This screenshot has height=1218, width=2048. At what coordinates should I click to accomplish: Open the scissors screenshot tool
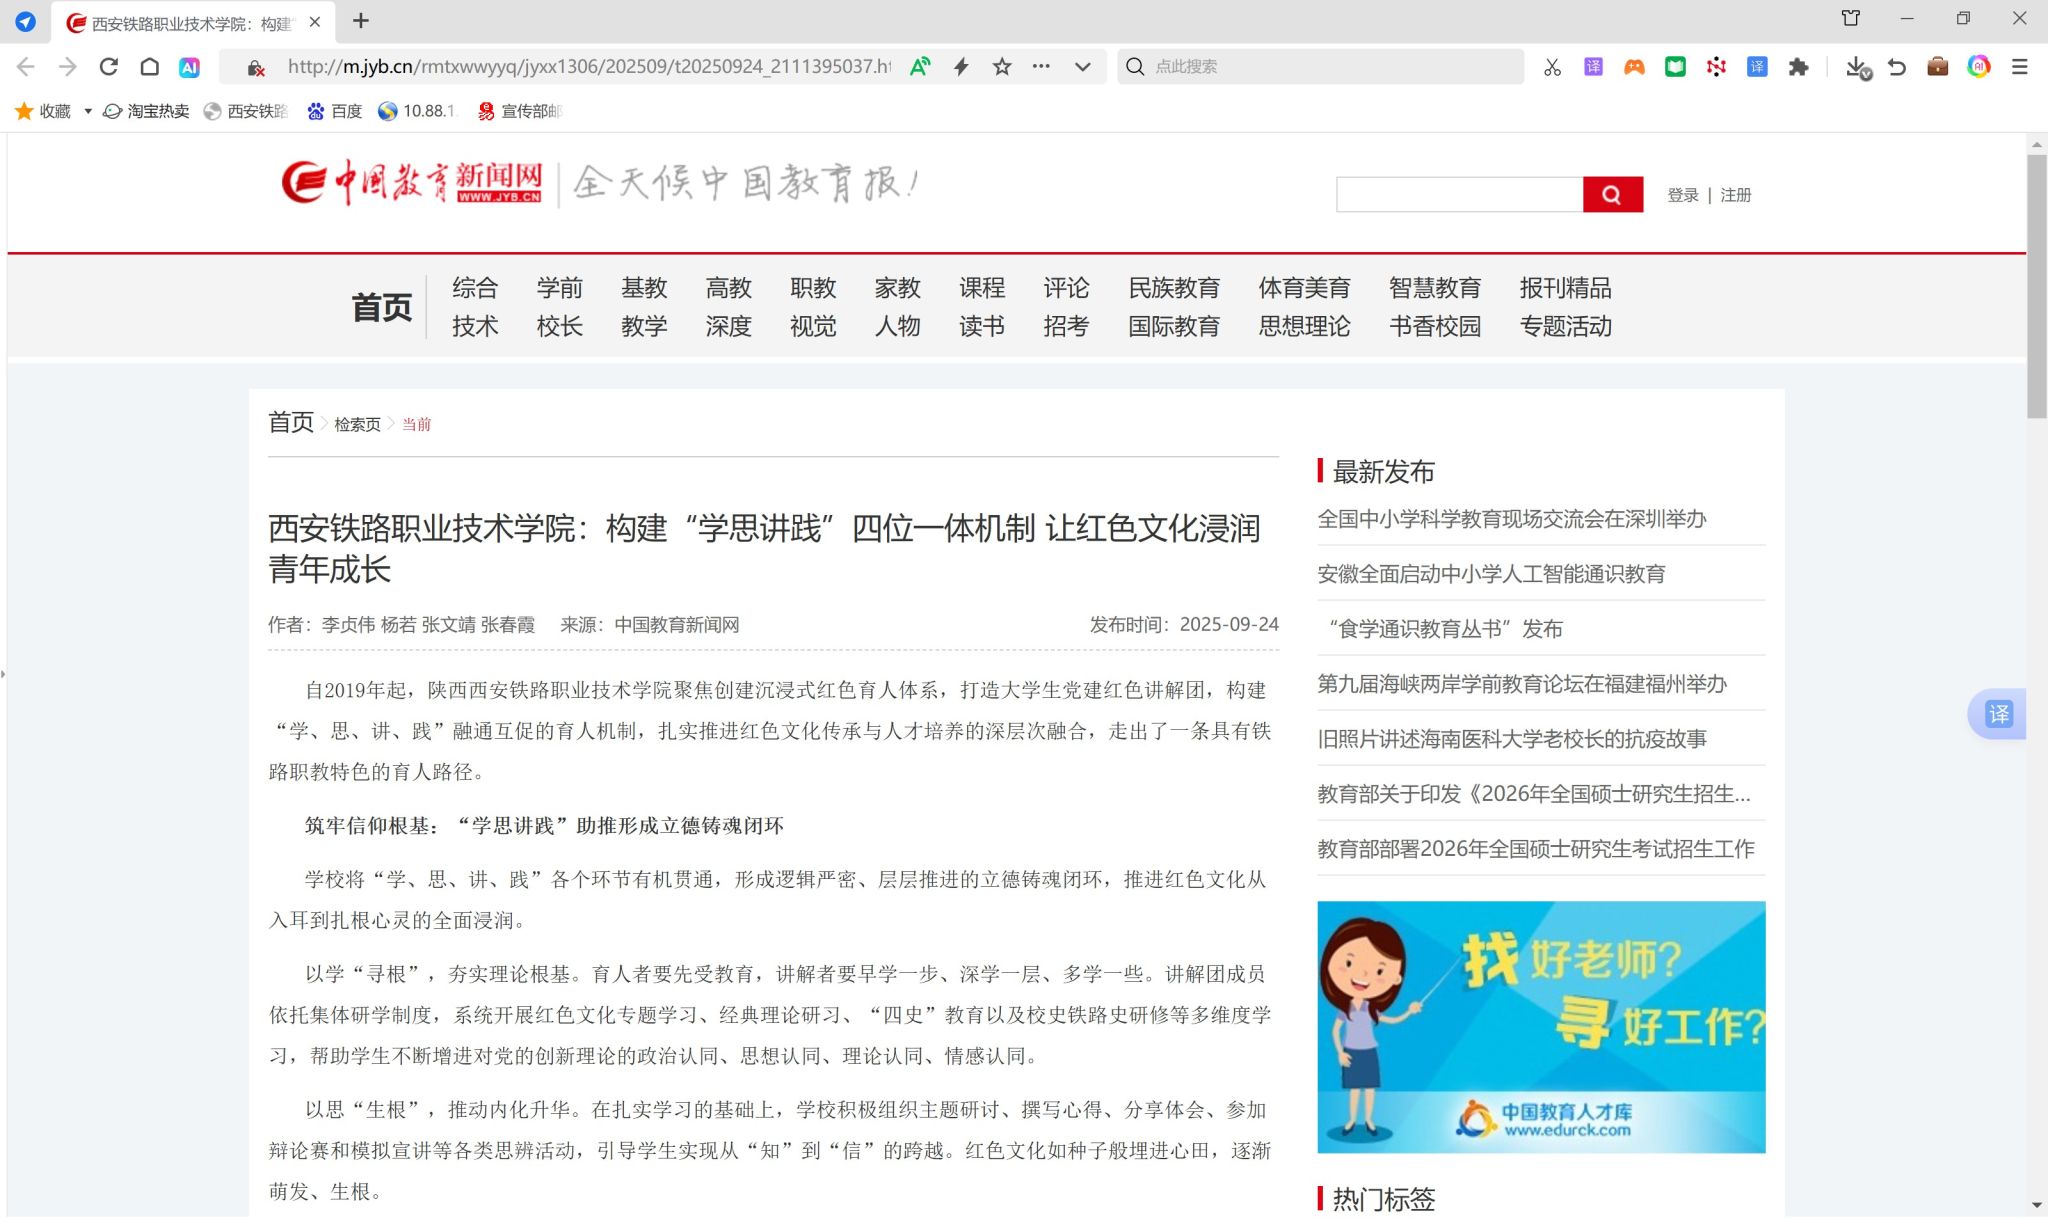tap(1552, 67)
